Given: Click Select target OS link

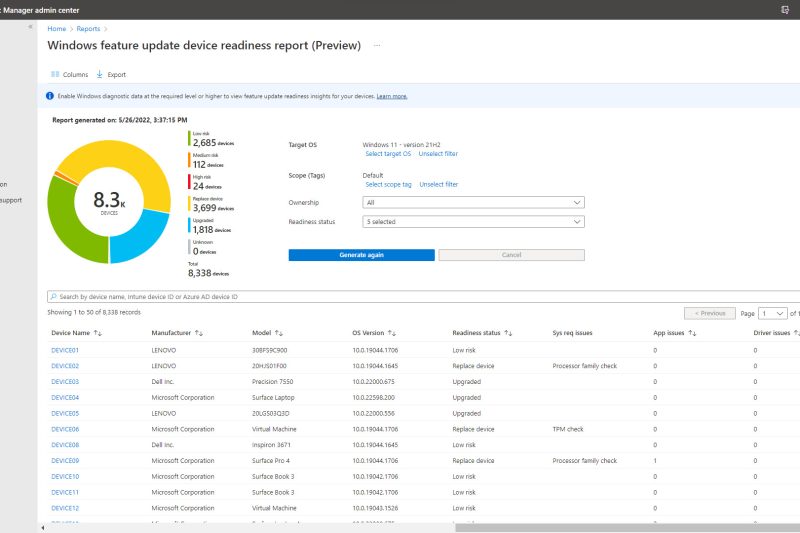Looking at the screenshot, I should point(388,154).
